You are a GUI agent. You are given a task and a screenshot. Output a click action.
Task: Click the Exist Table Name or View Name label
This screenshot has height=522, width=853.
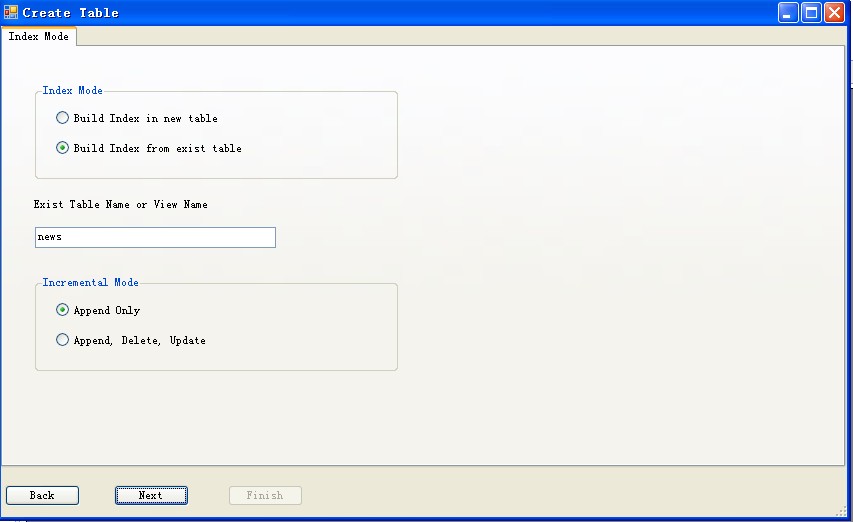120,204
